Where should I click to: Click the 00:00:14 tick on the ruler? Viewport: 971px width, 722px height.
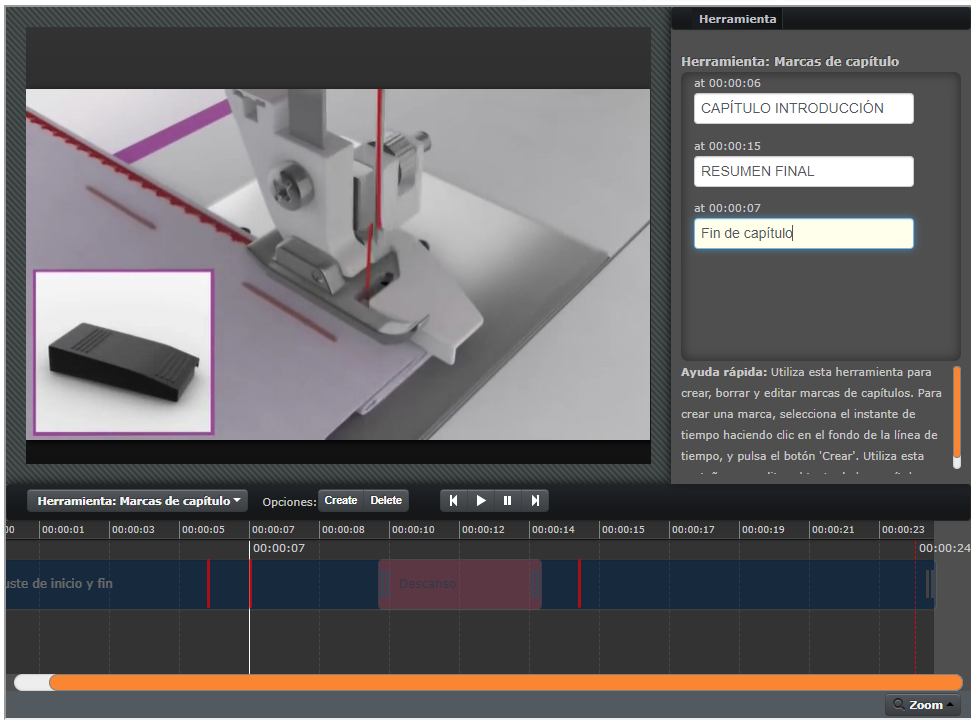coord(552,530)
